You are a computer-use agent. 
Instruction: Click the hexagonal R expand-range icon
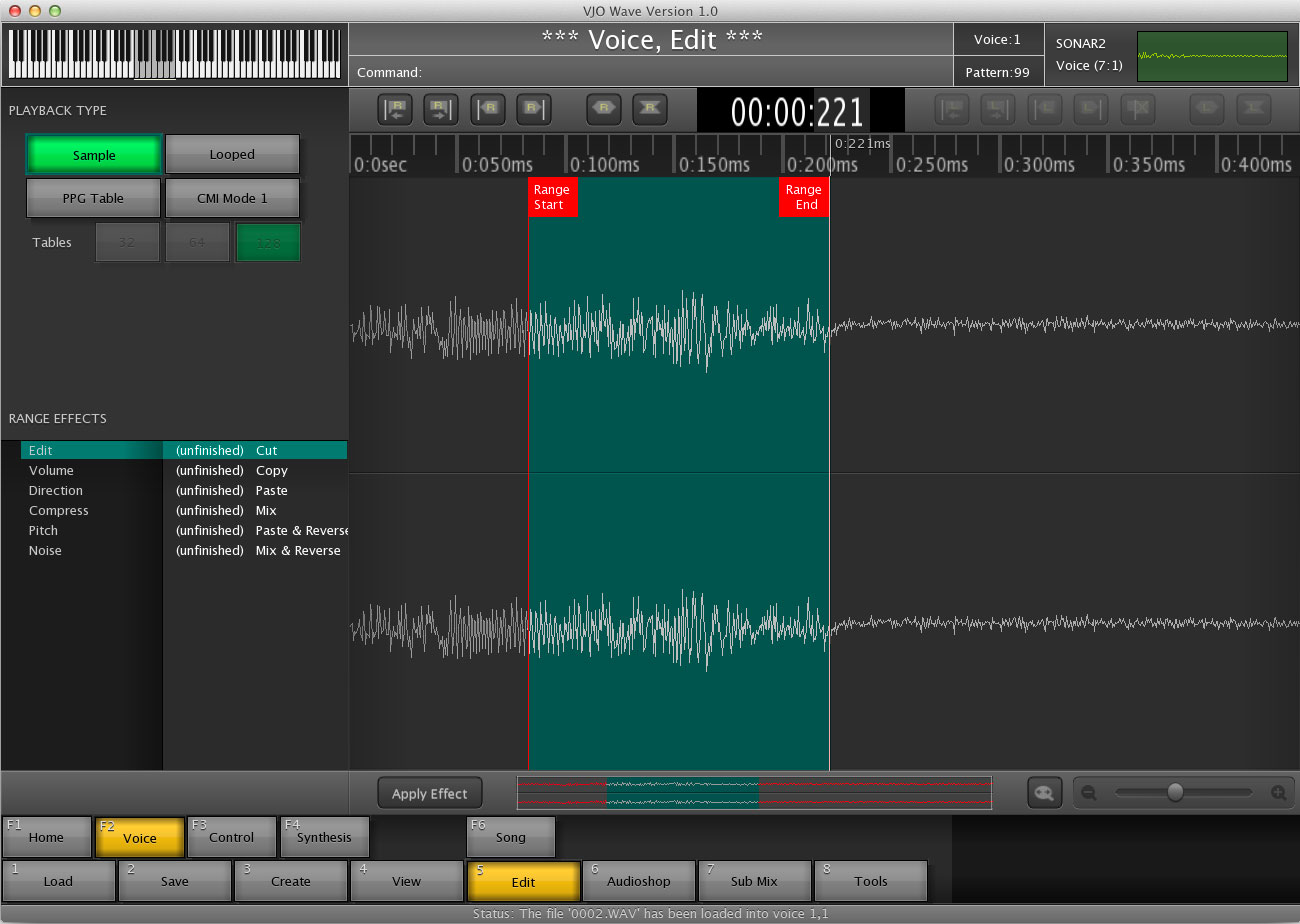pos(604,109)
